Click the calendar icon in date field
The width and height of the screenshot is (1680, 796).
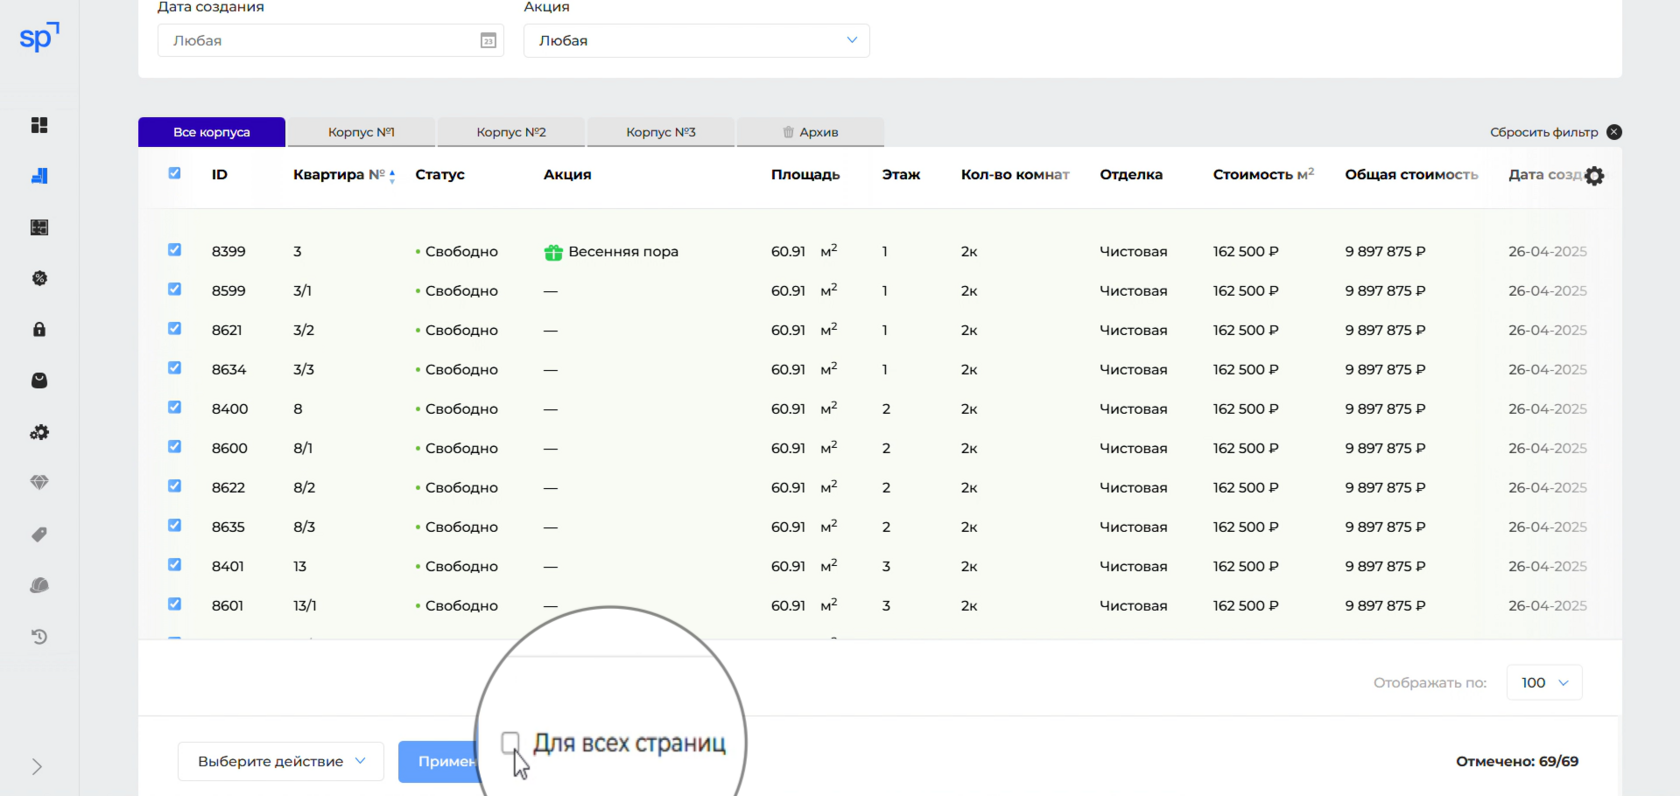pos(488,41)
